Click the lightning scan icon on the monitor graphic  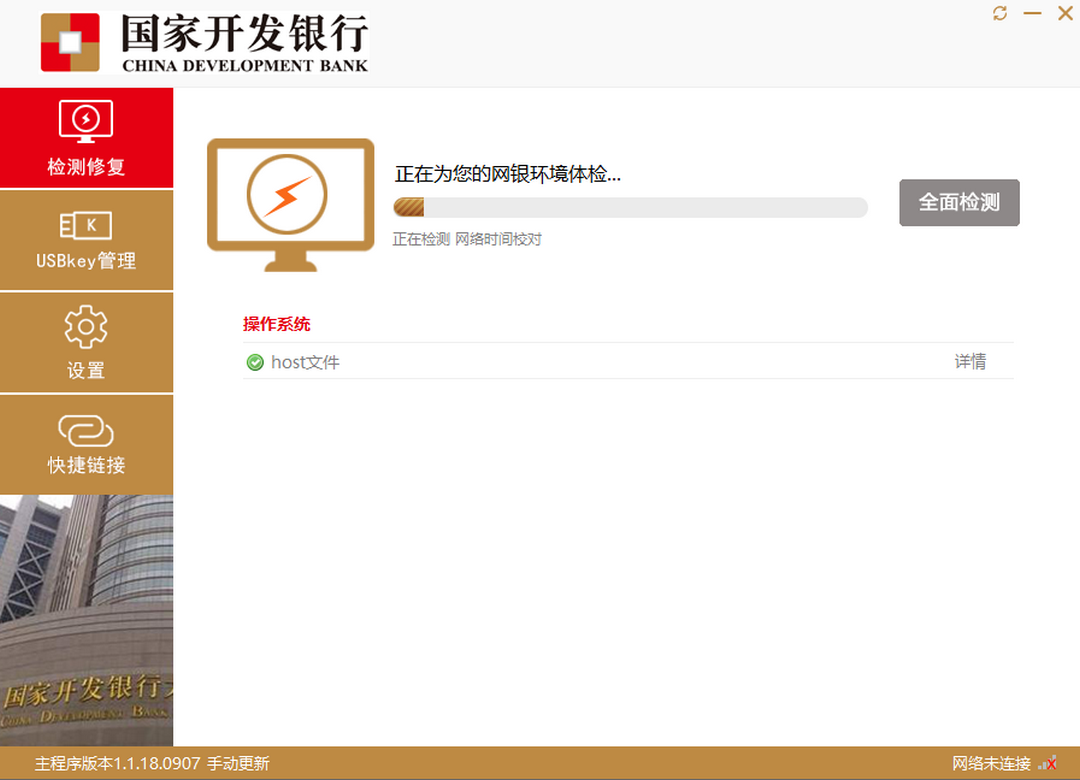[x=289, y=193]
